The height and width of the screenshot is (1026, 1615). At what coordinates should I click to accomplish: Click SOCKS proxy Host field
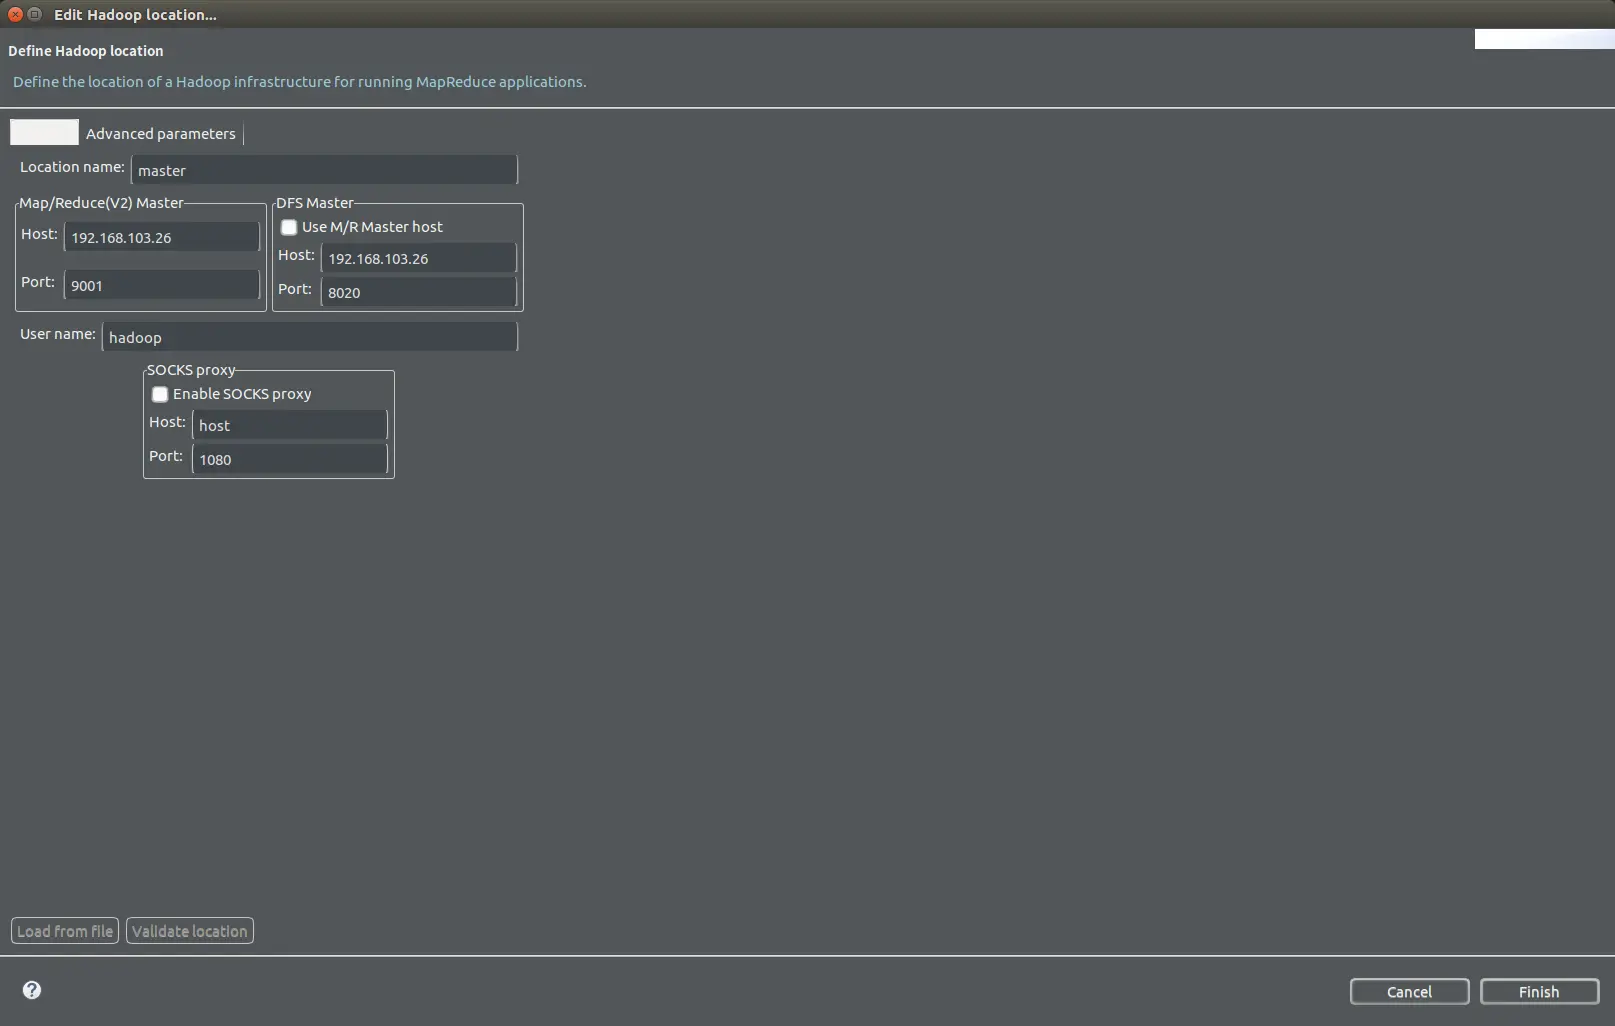tap(290, 425)
